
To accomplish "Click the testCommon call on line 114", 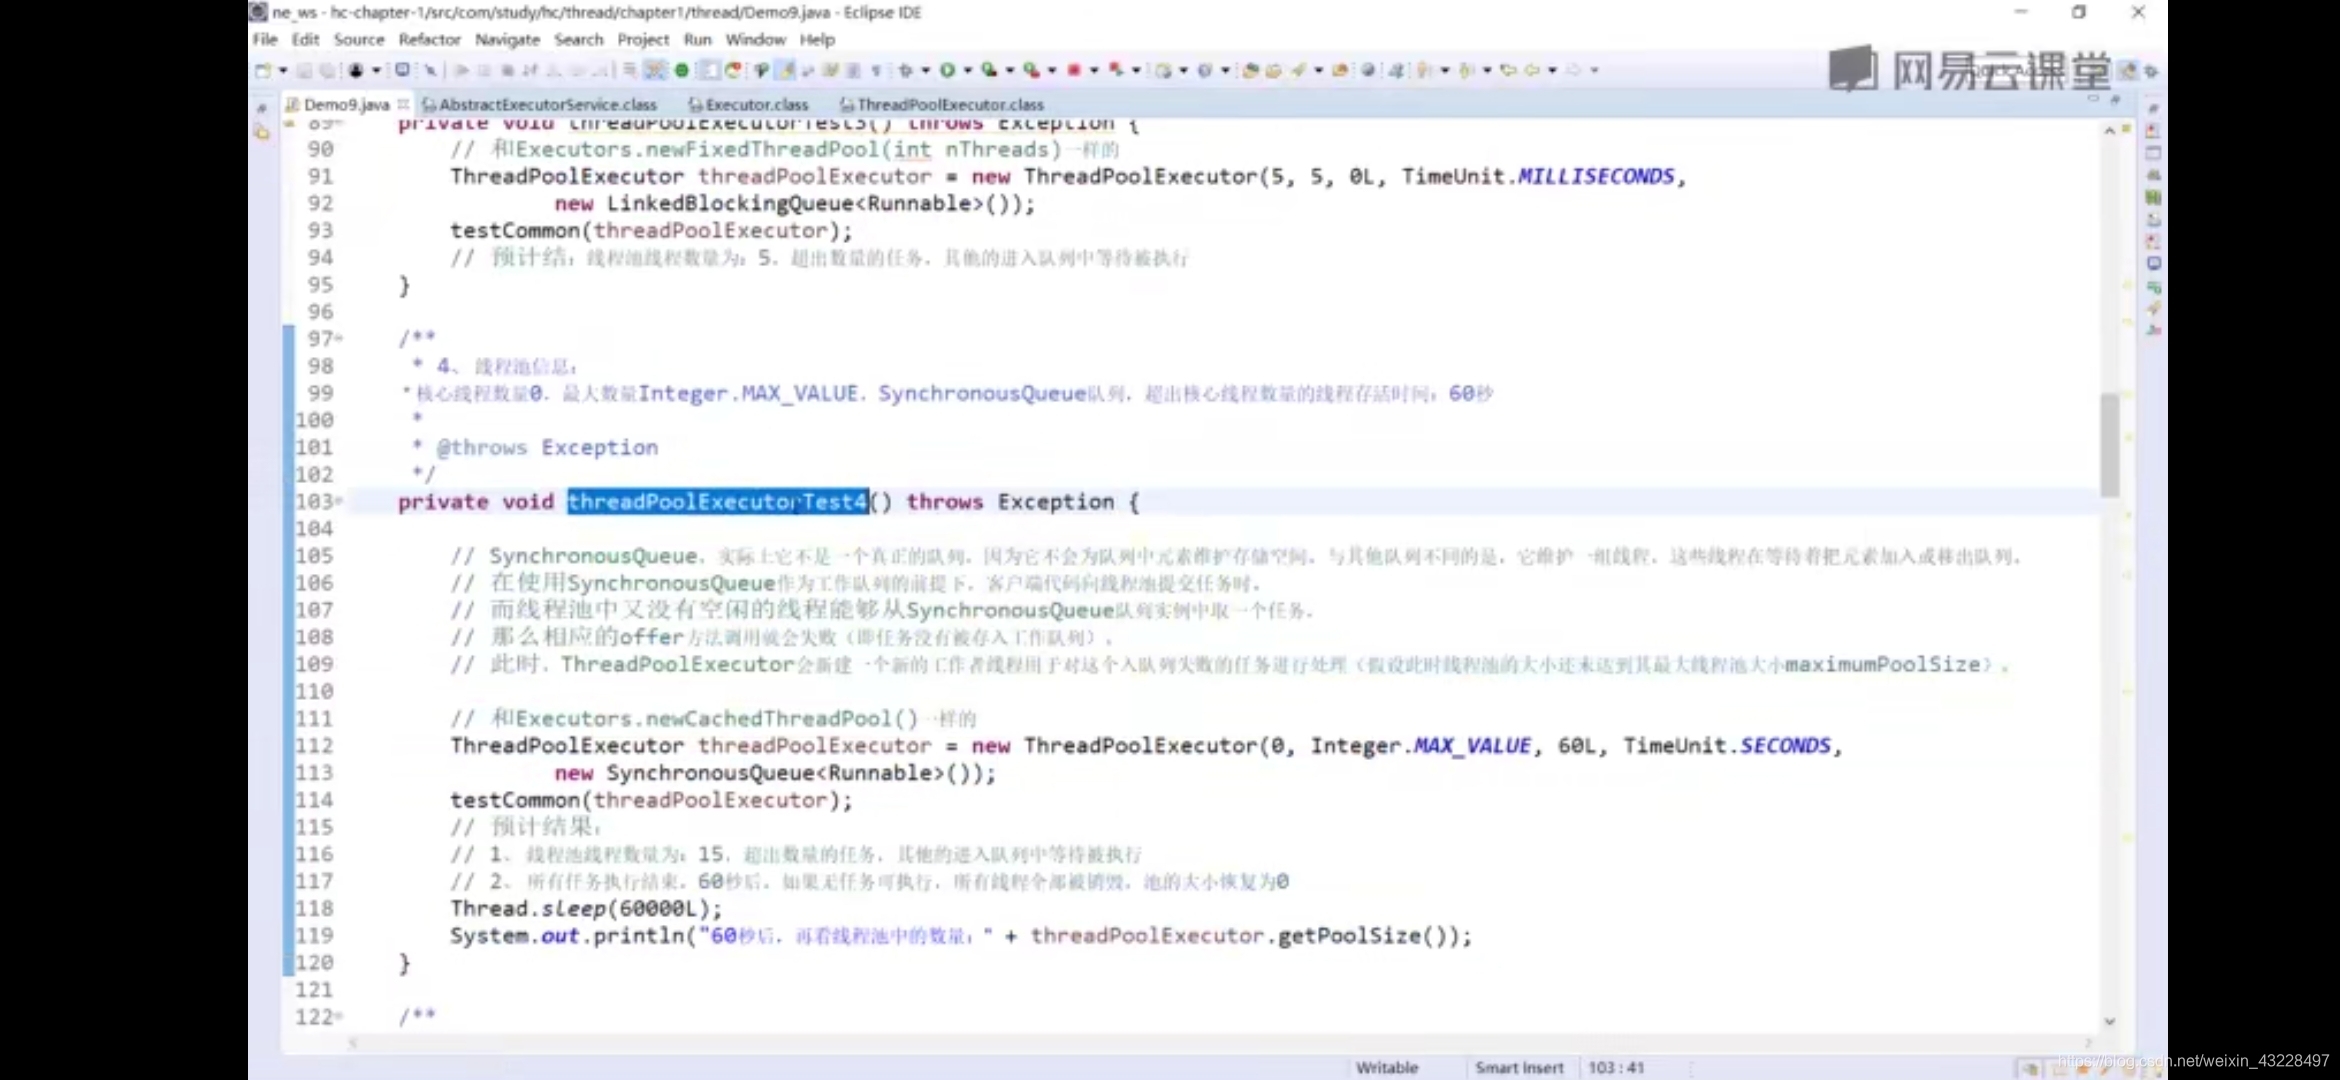I will click(x=651, y=800).
